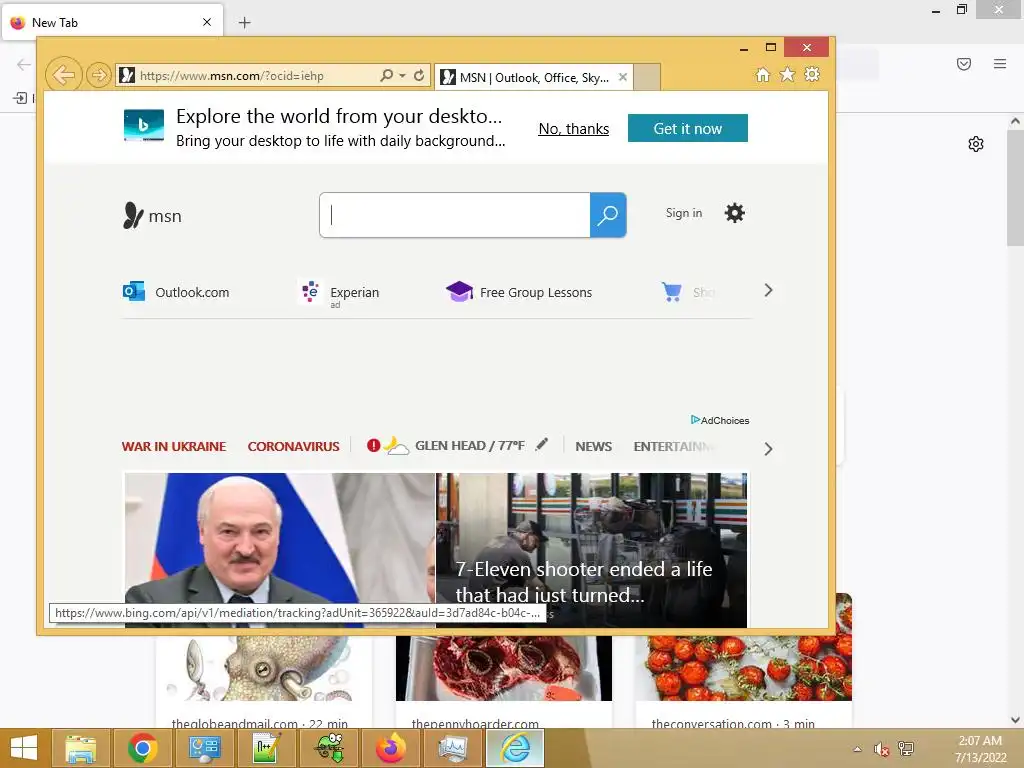Click the blue MSN search button
Viewport: 1024px width, 768px height.
pos(608,215)
